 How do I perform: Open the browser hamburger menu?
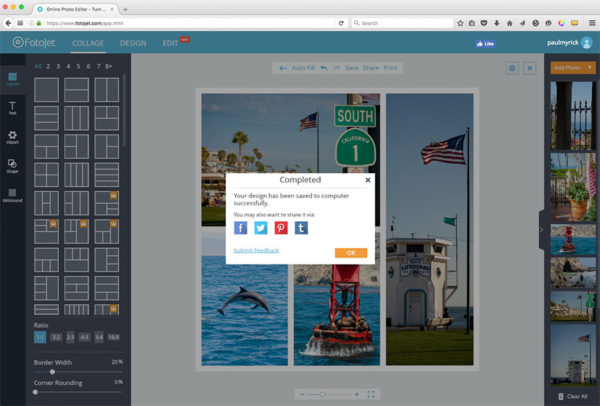point(592,23)
